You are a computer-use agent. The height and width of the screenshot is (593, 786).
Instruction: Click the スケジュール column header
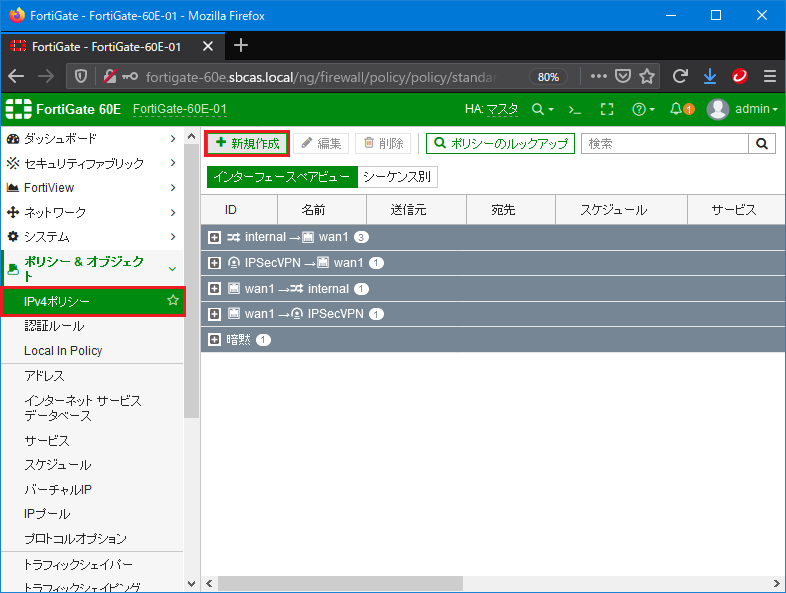(x=621, y=210)
